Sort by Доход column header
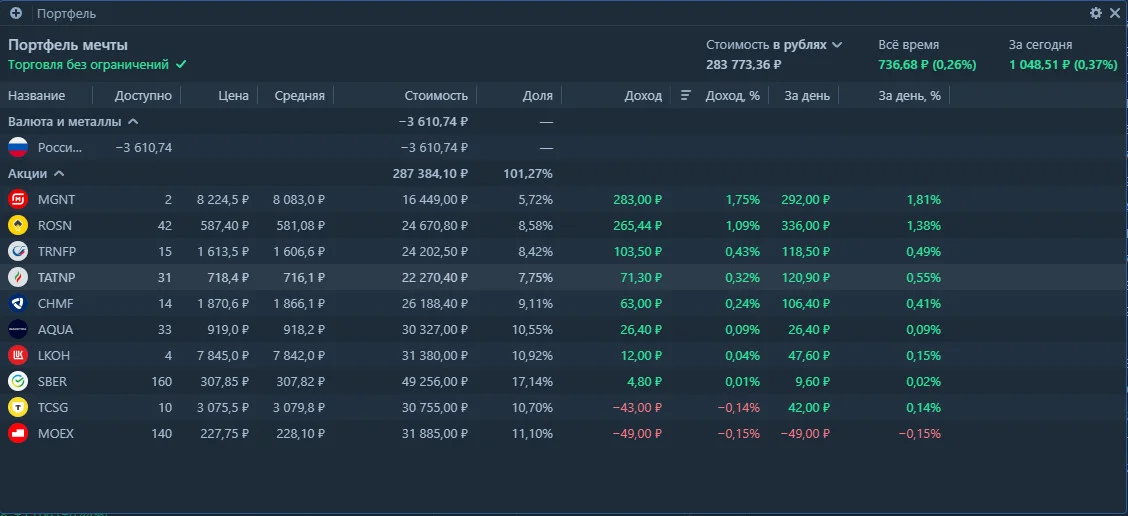 coord(643,96)
